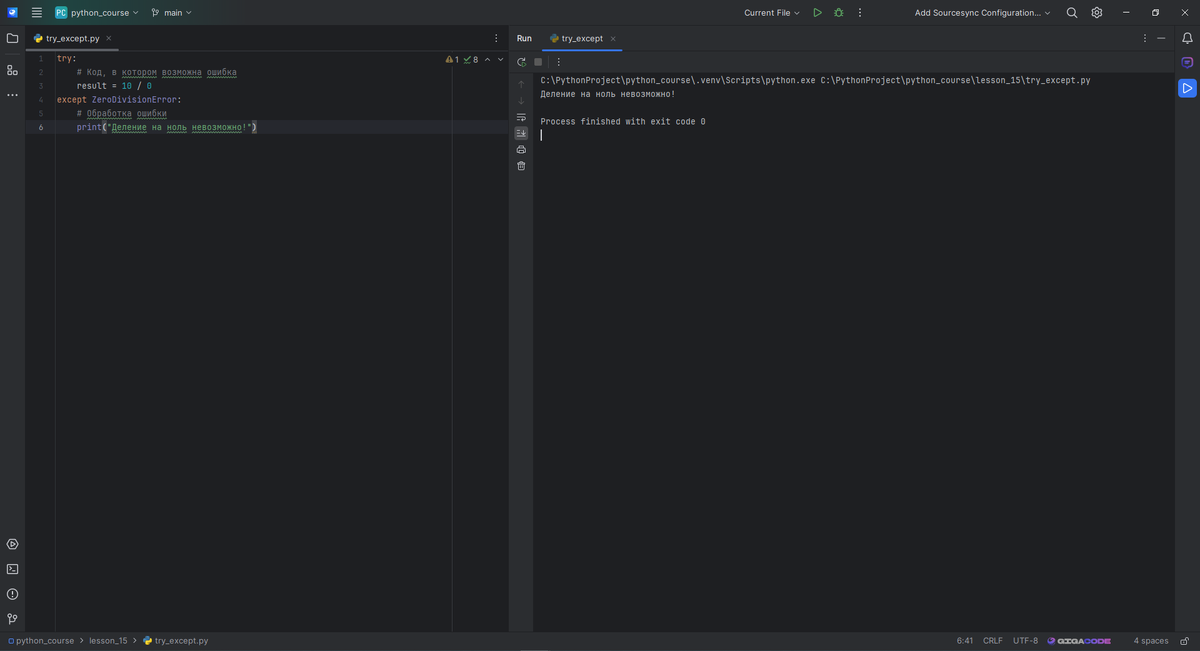Expand the python_course project dropdown
The image size is (1200, 651).
click(x=98, y=13)
